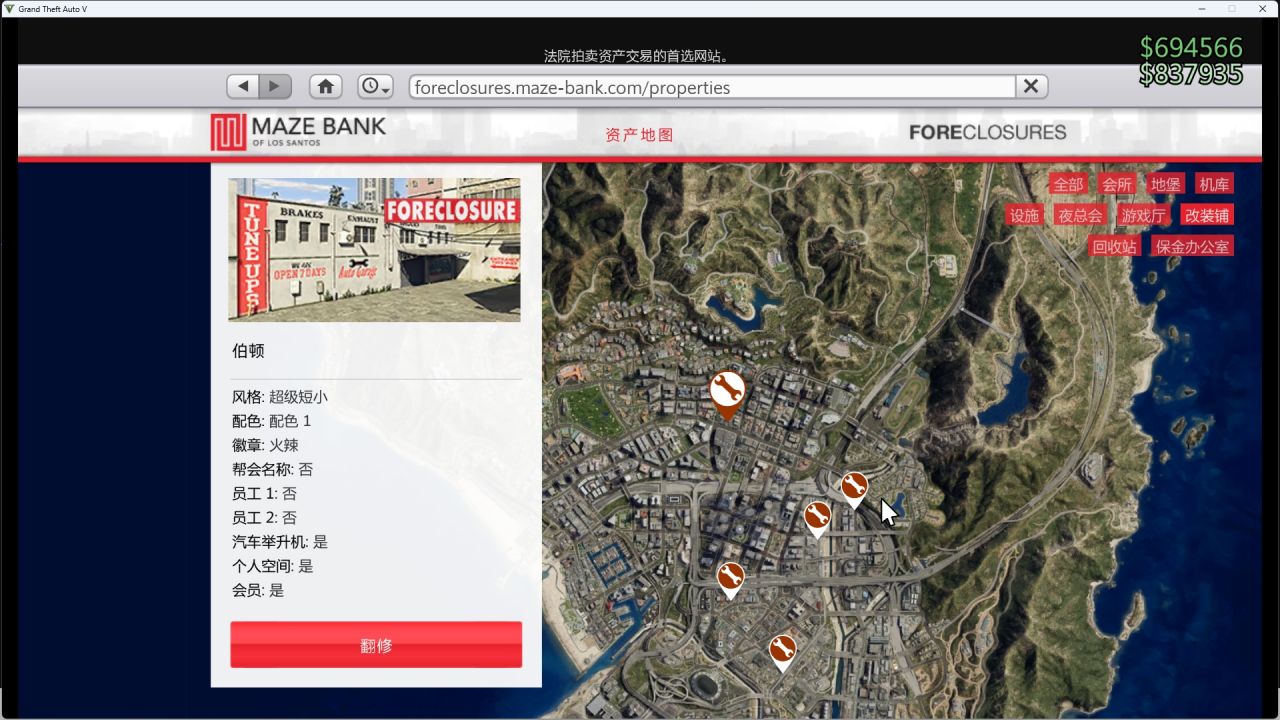Click the 会员: 是 row
The image size is (1280, 720).
pos(258,590)
